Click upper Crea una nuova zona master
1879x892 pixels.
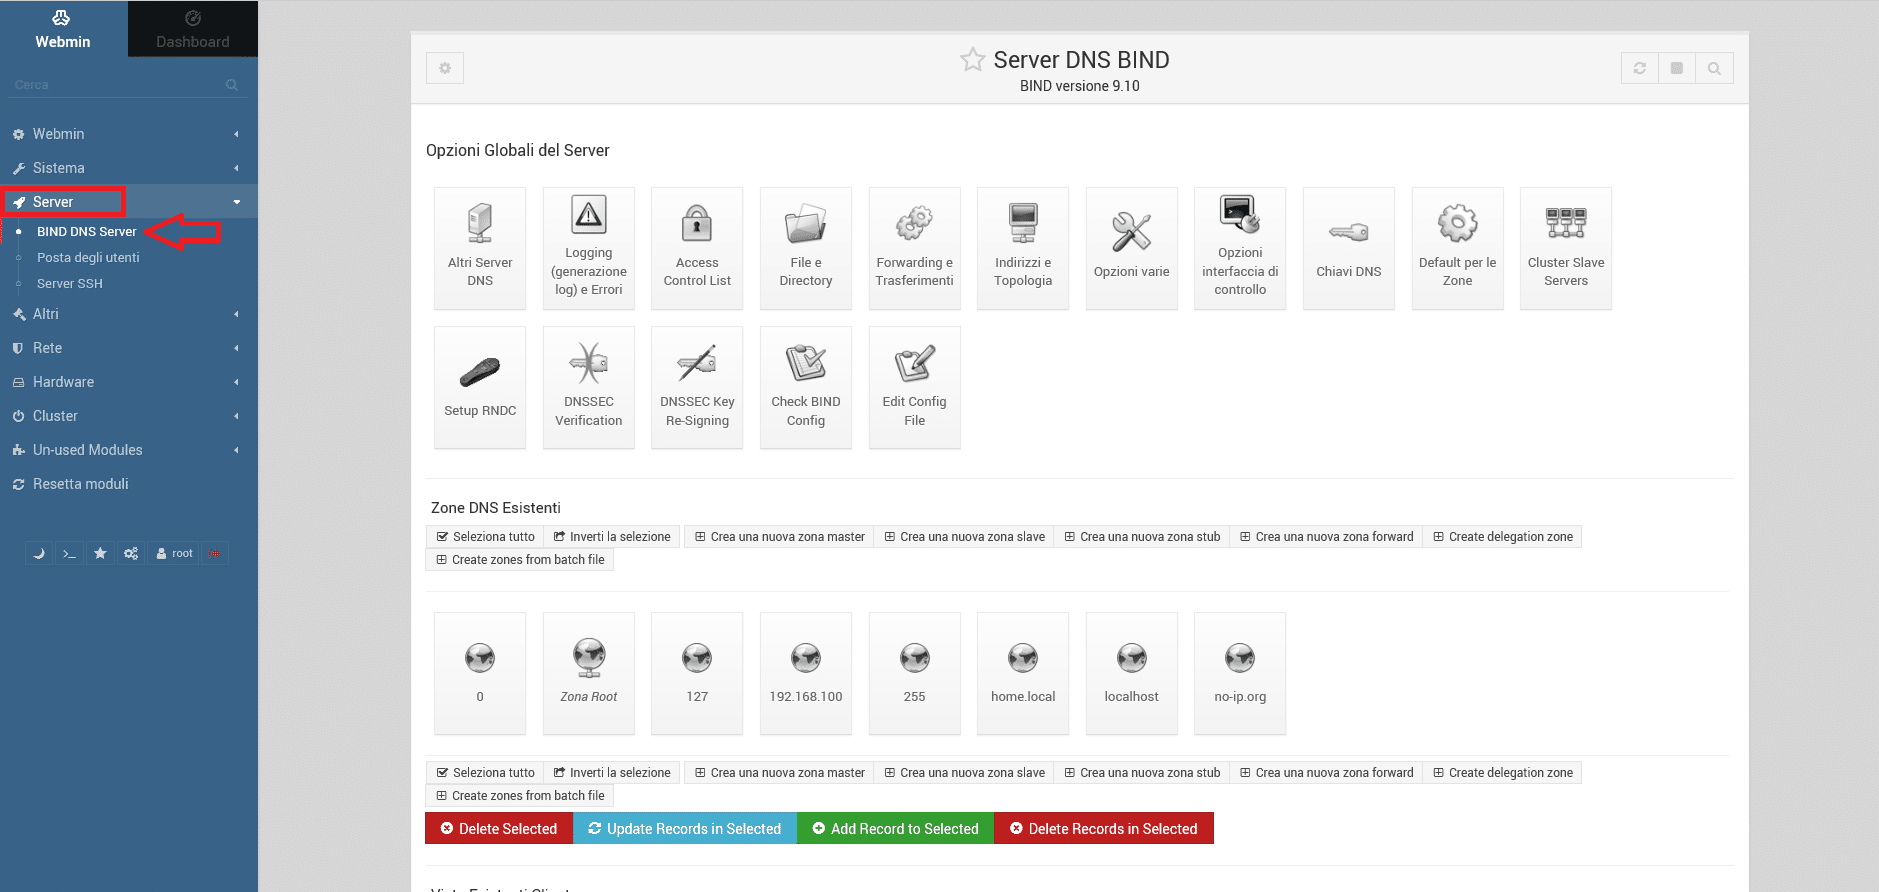pyautogui.click(x=779, y=537)
